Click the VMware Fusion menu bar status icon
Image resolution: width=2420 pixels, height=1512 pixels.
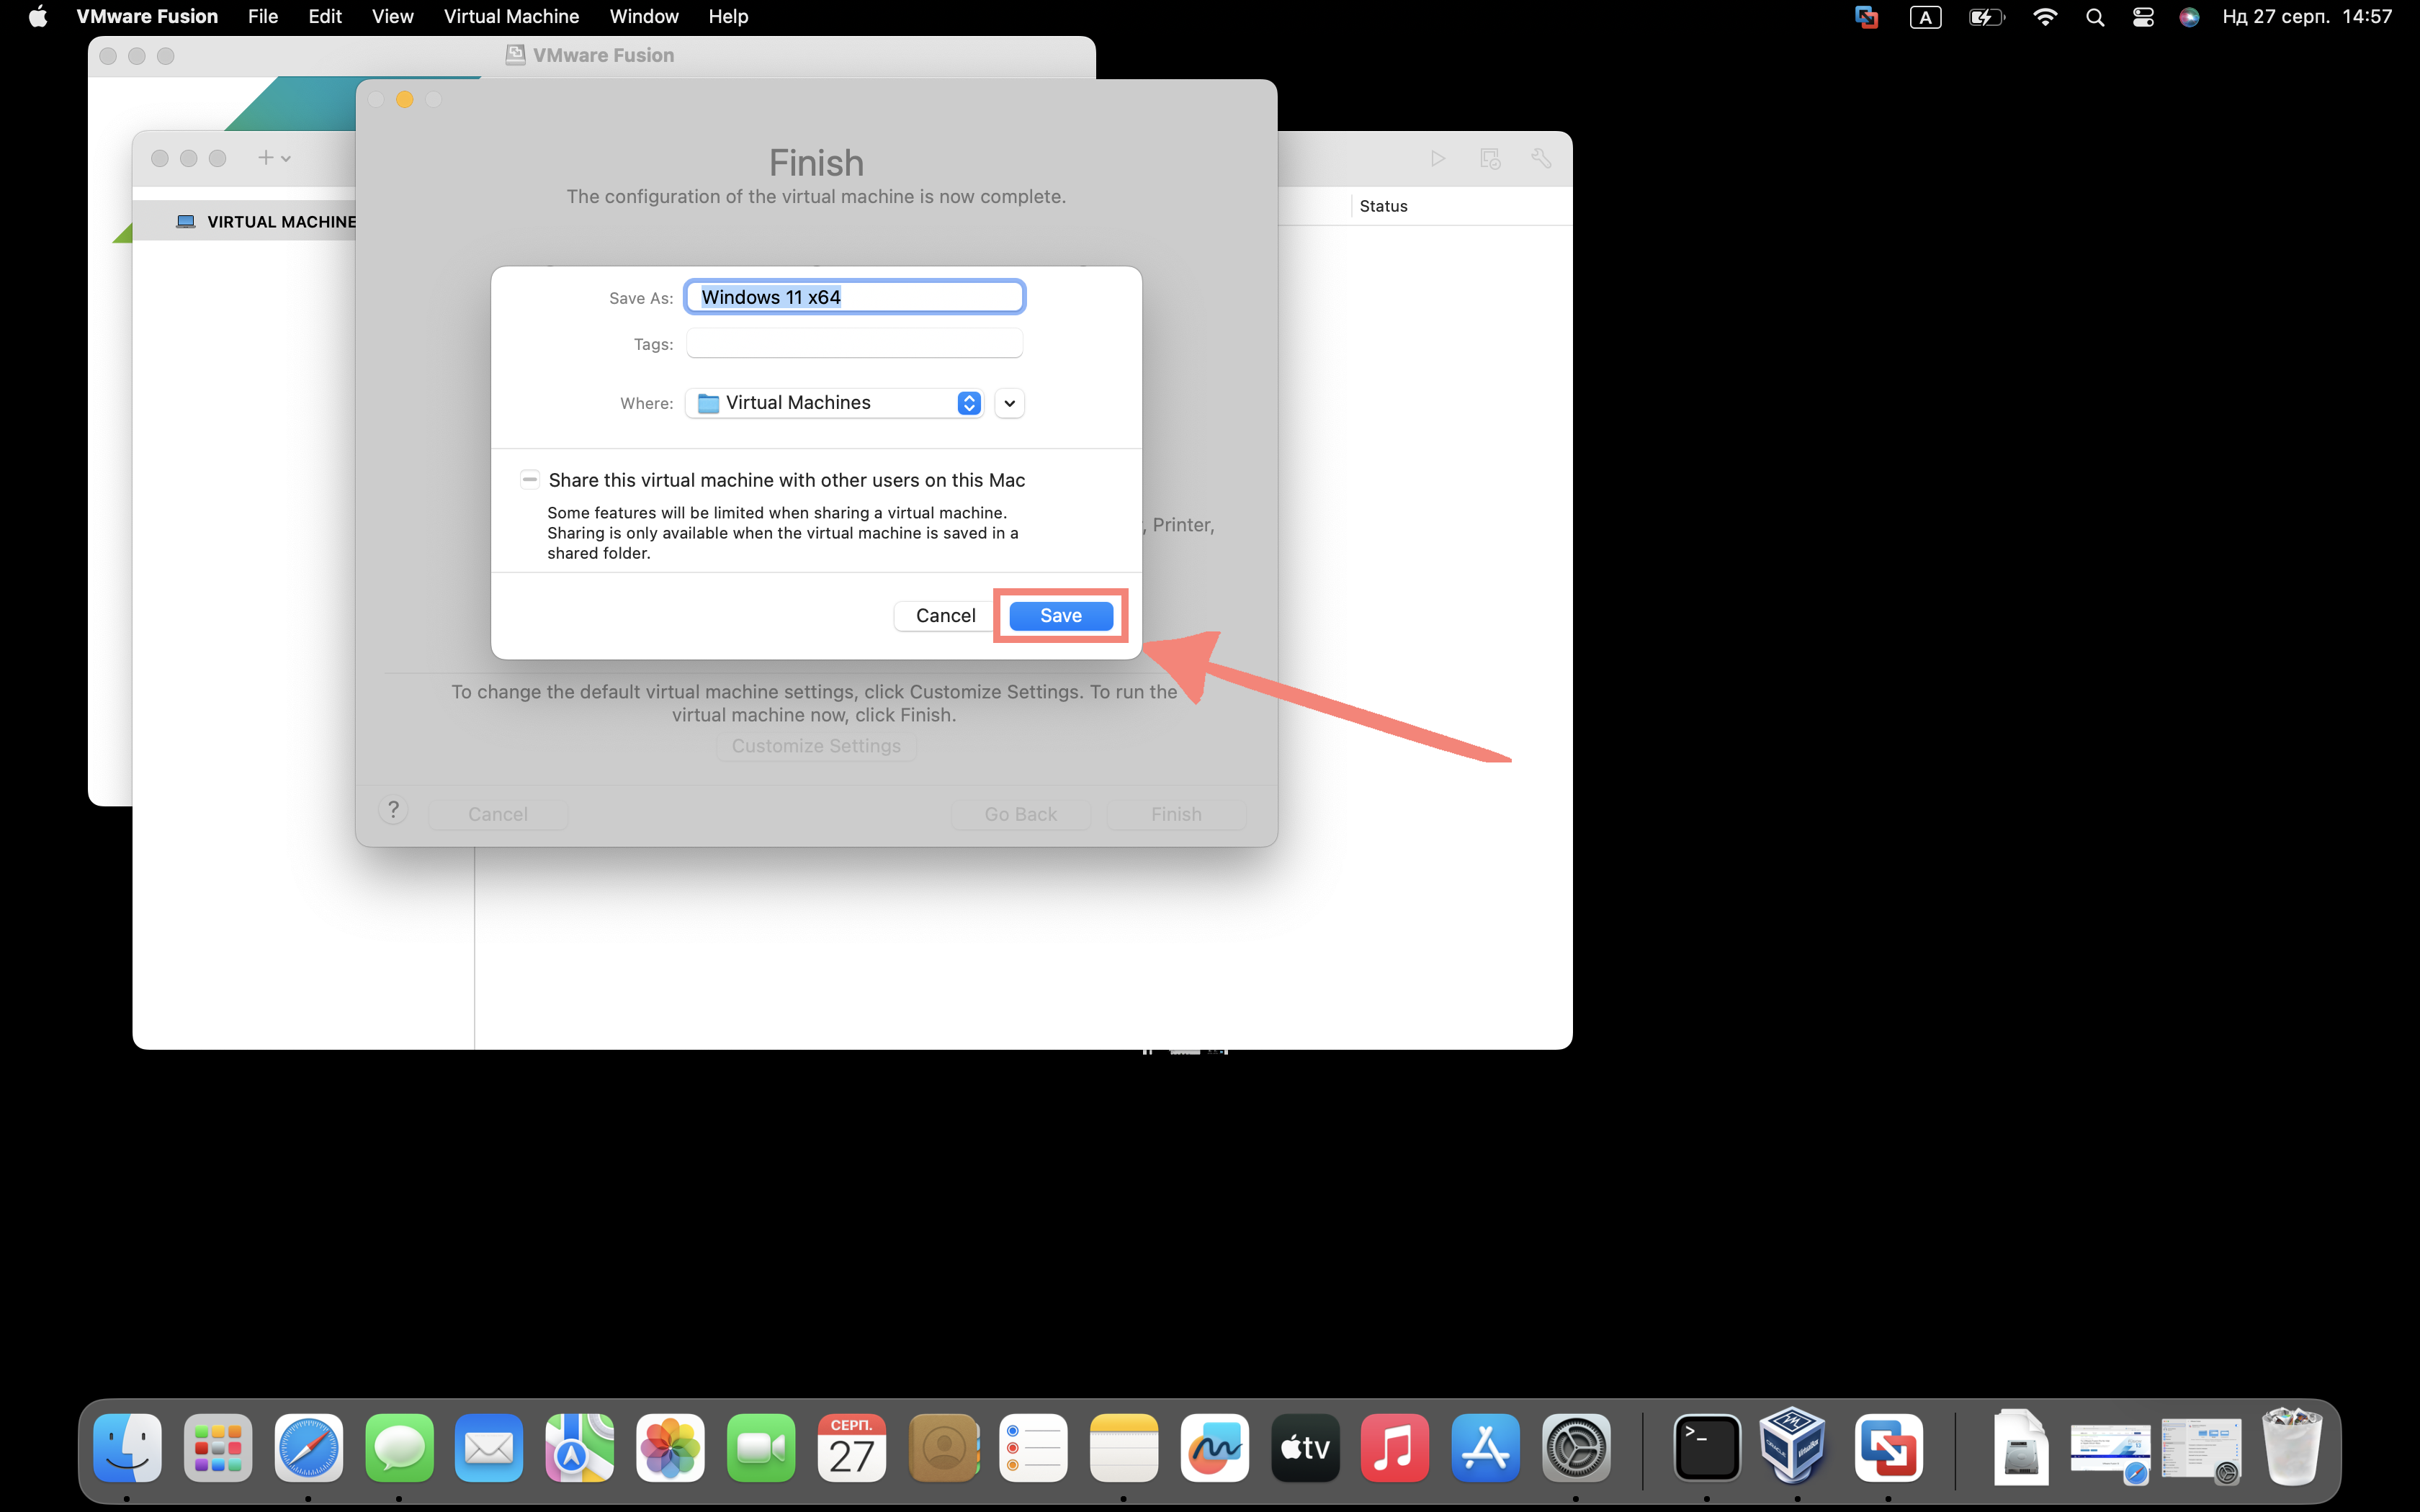point(1866,17)
